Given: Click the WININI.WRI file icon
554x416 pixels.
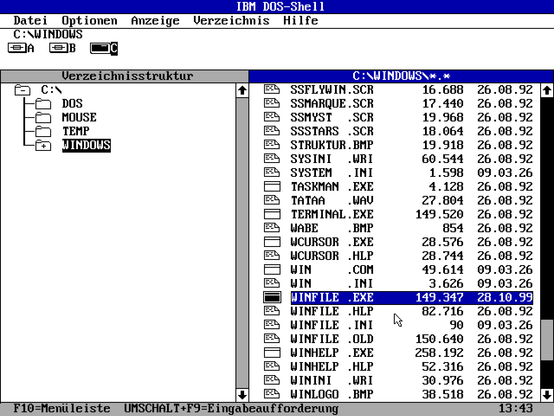Looking at the screenshot, I should 272,380.
